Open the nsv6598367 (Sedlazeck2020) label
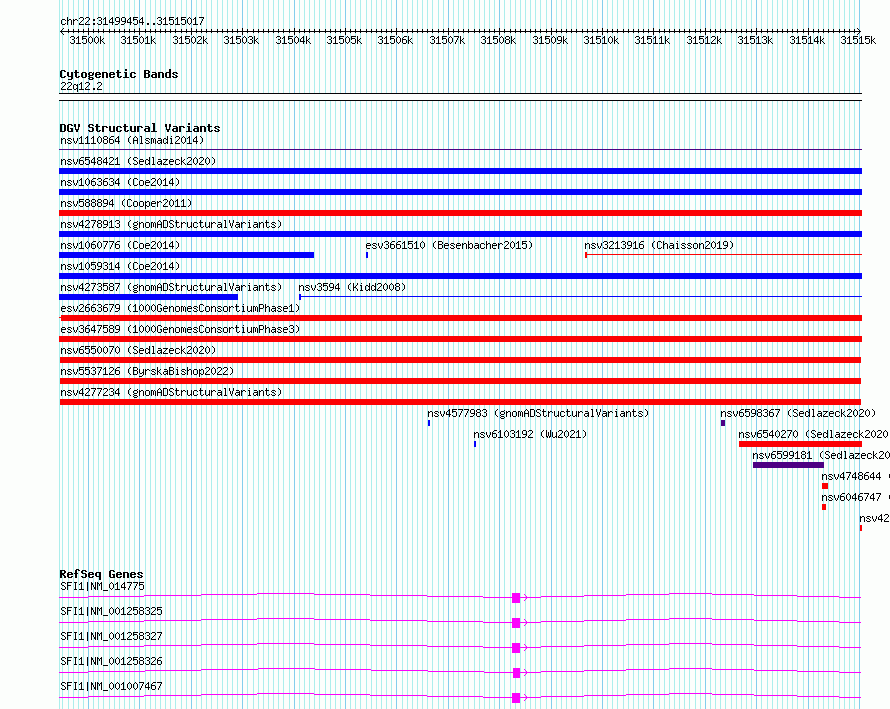The height and width of the screenshot is (709, 890). 798,413
